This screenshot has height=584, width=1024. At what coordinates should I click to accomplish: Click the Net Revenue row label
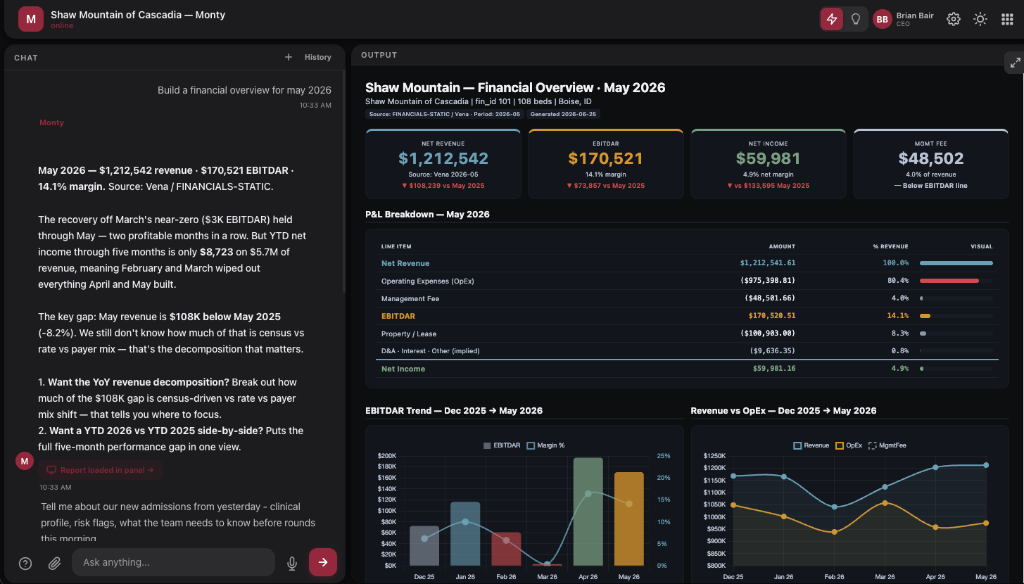click(x=405, y=263)
